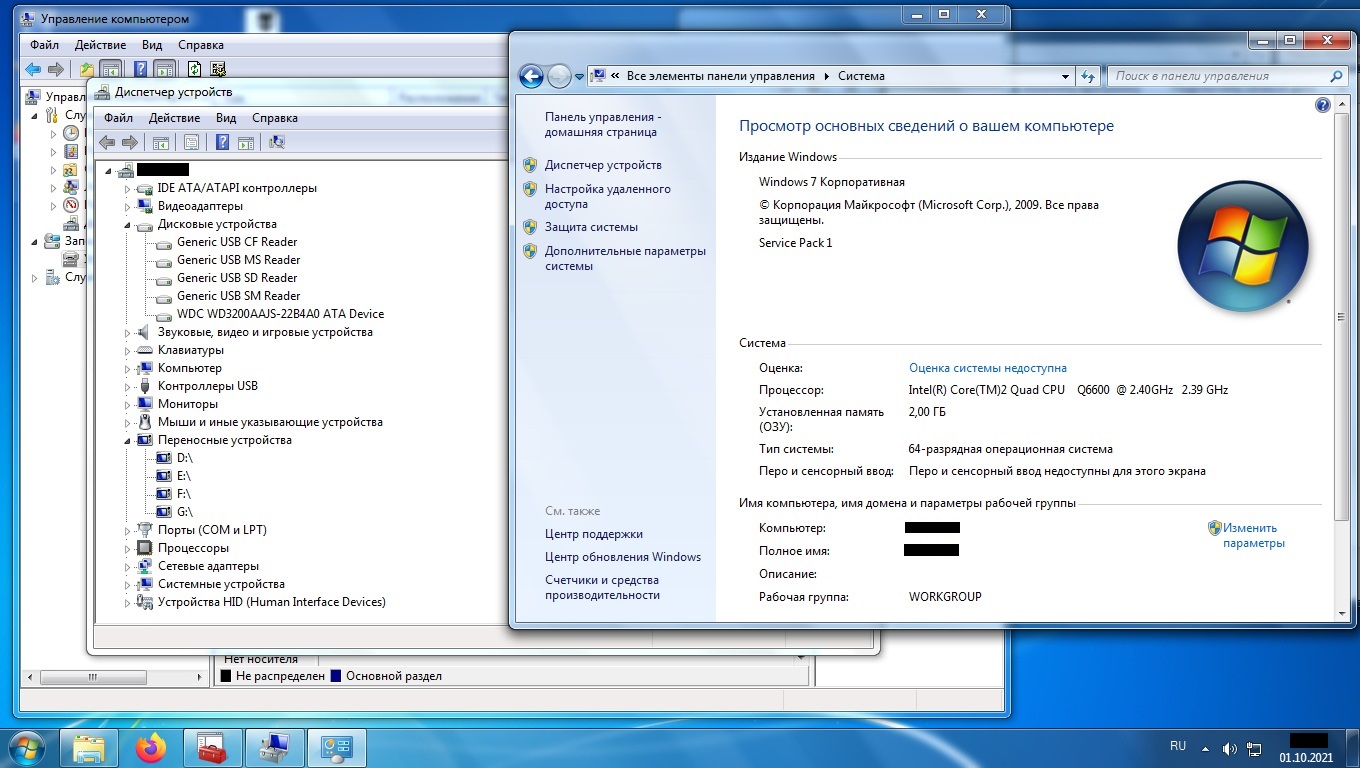
Task: Open Properties icon in Device Manager toolbar
Action: tap(192, 142)
